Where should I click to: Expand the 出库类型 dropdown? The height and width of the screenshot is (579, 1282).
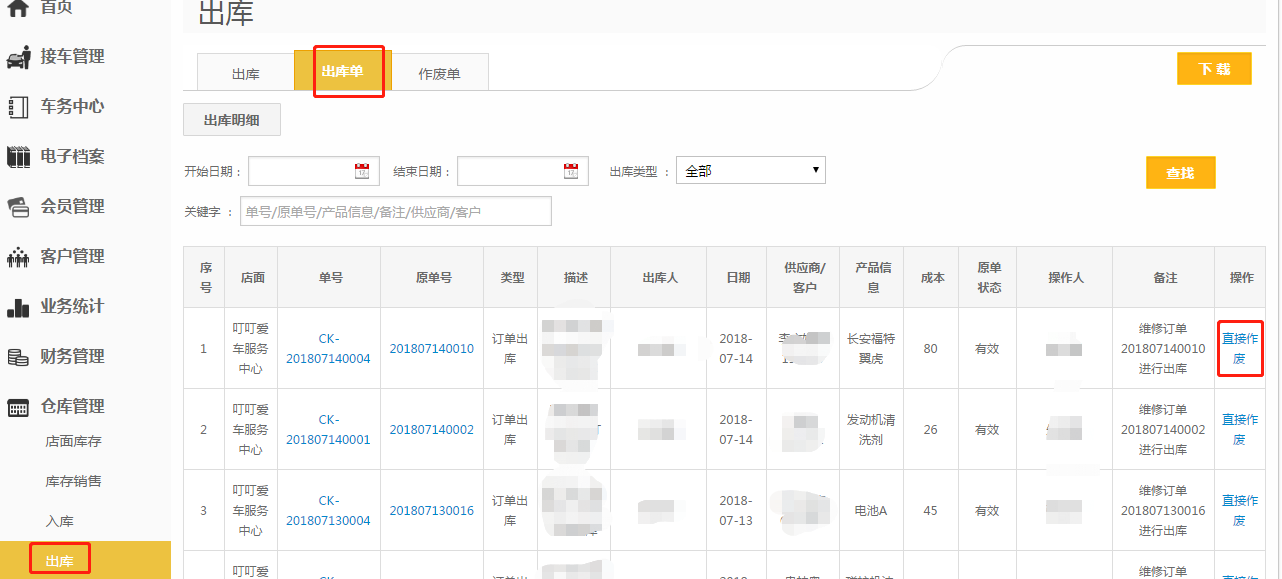750,171
